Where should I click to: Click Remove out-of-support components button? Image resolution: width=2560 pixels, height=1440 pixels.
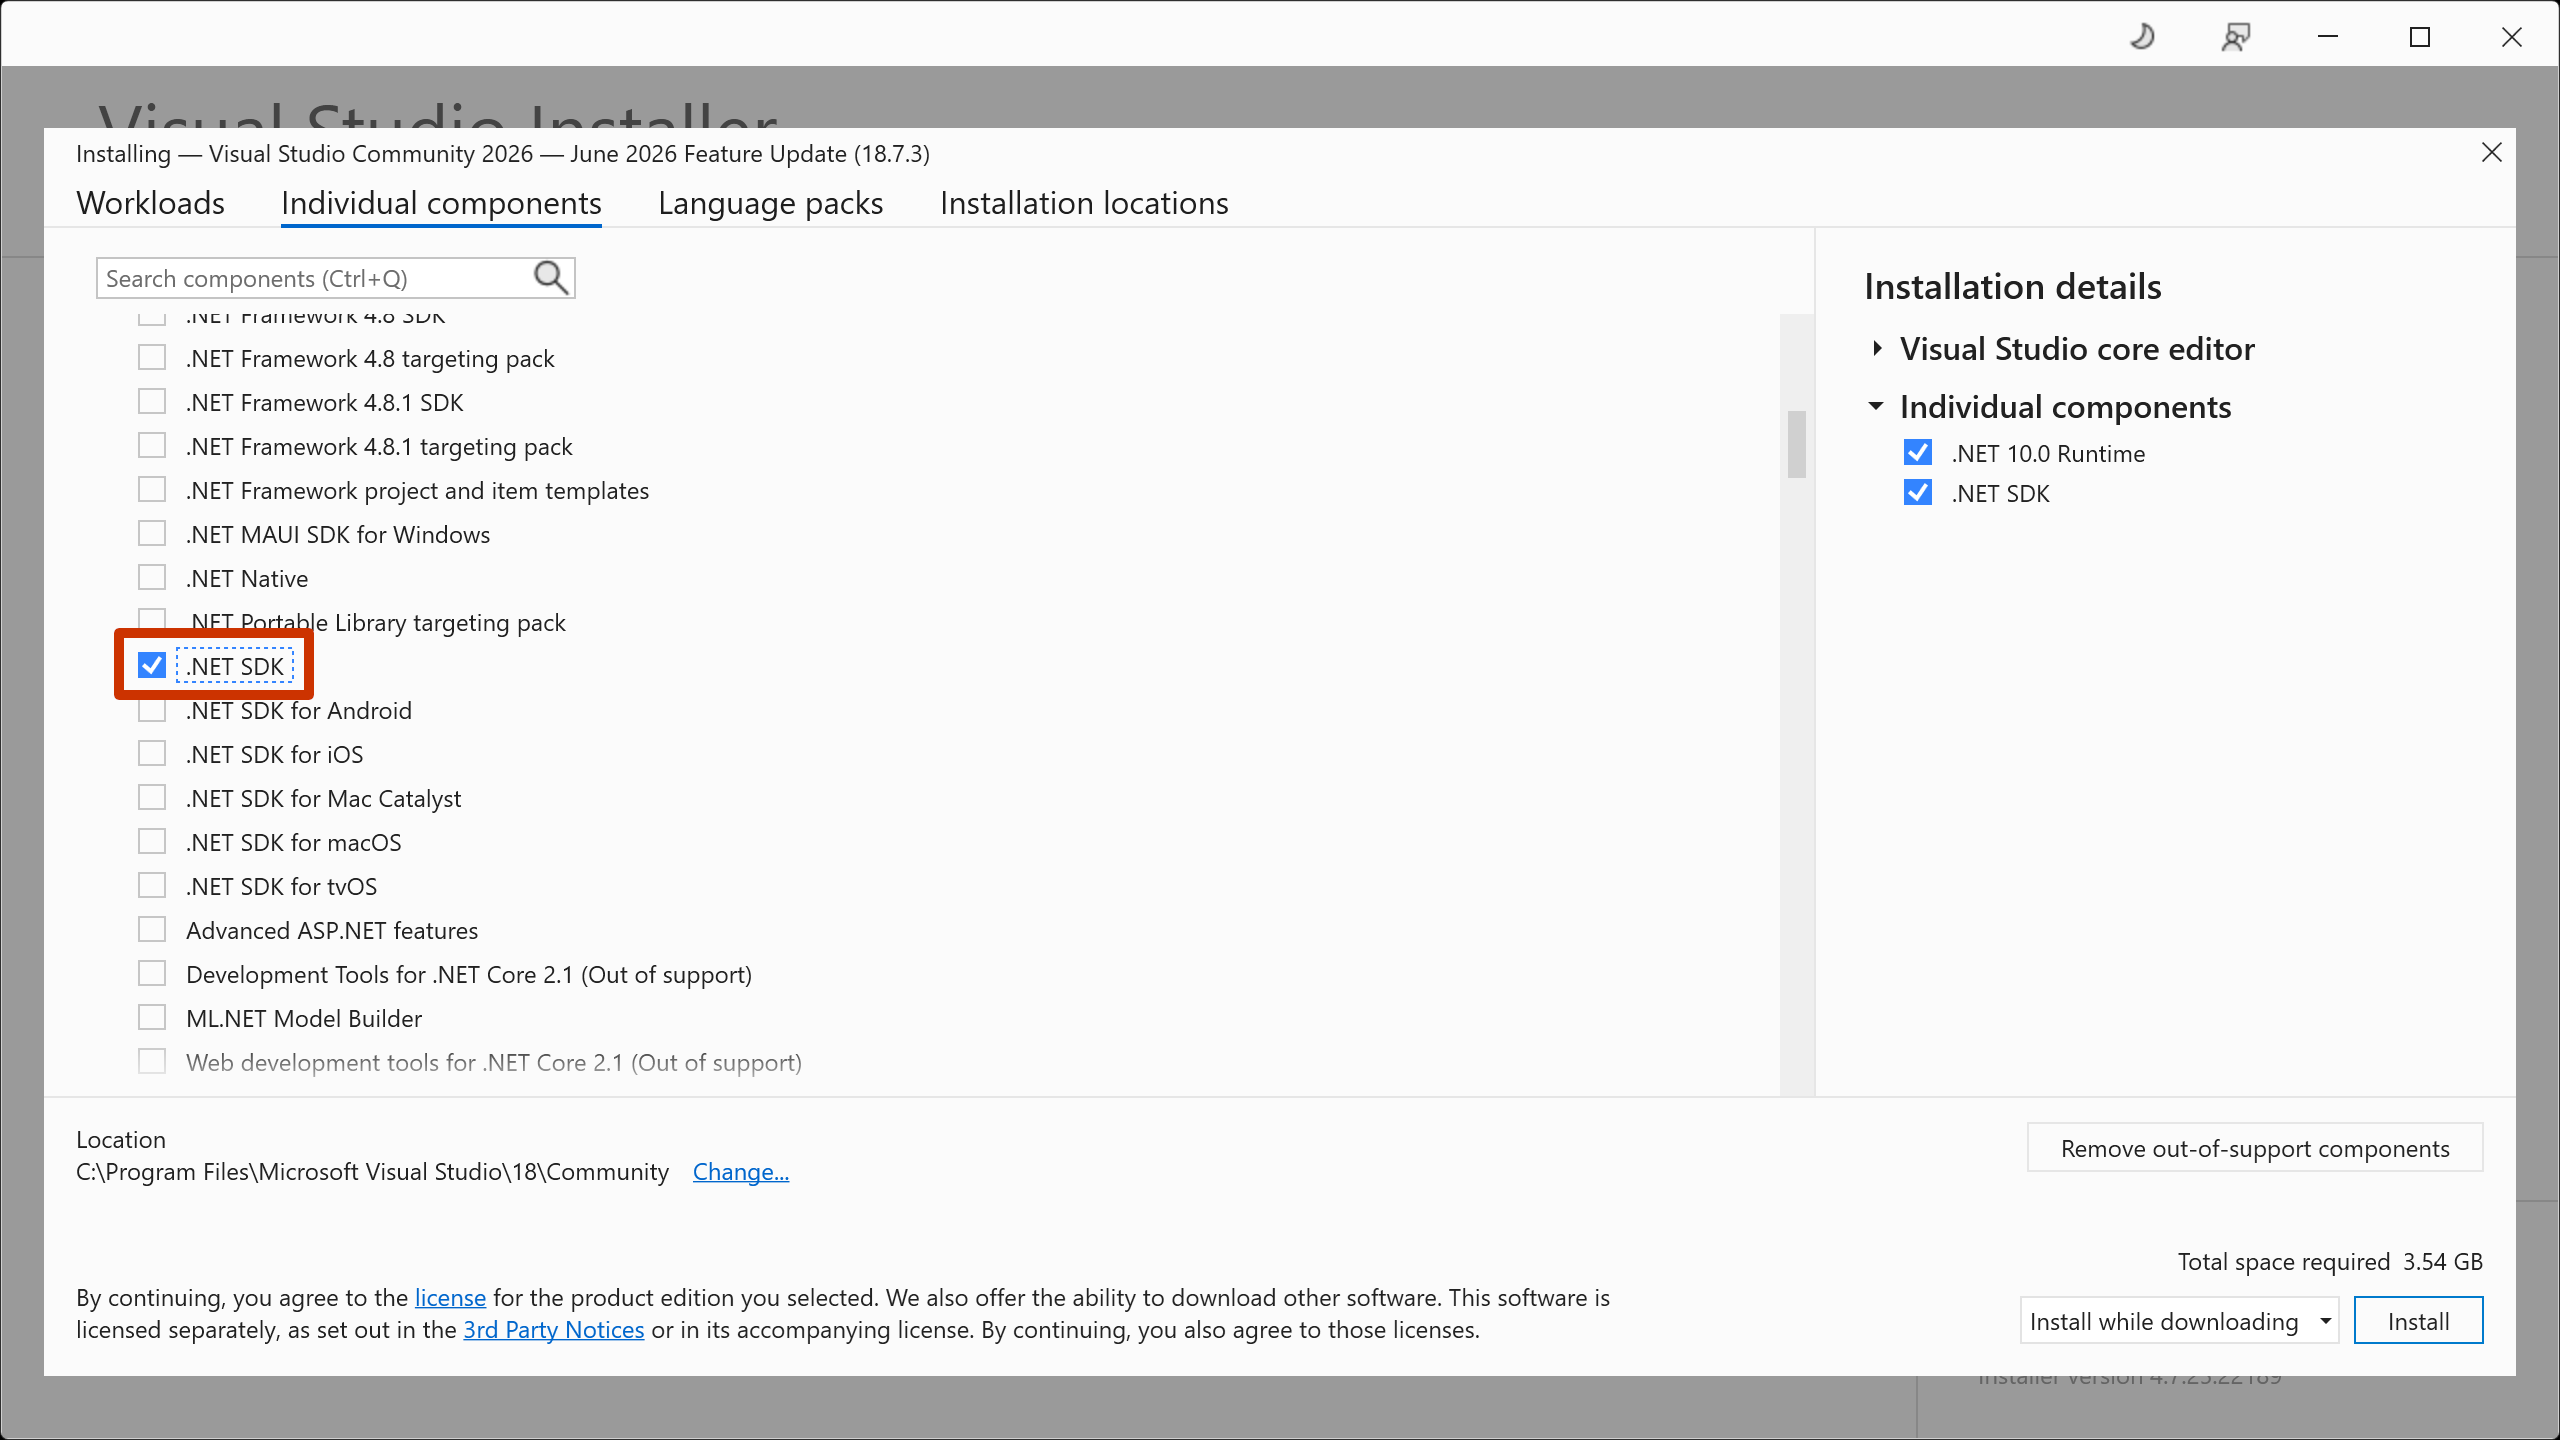pyautogui.click(x=2255, y=1148)
